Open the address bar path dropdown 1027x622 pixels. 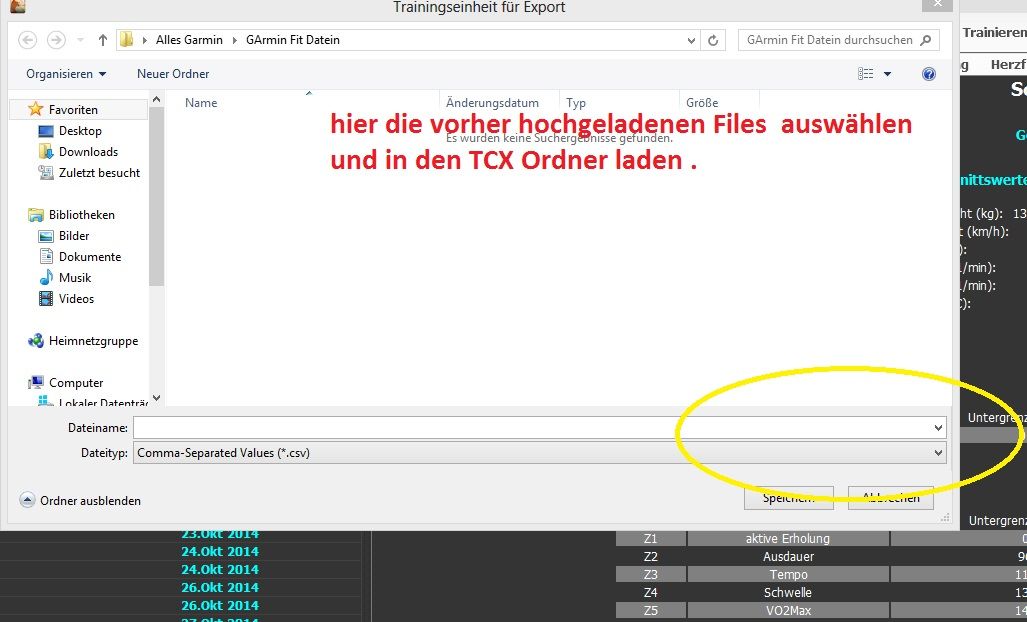[691, 40]
